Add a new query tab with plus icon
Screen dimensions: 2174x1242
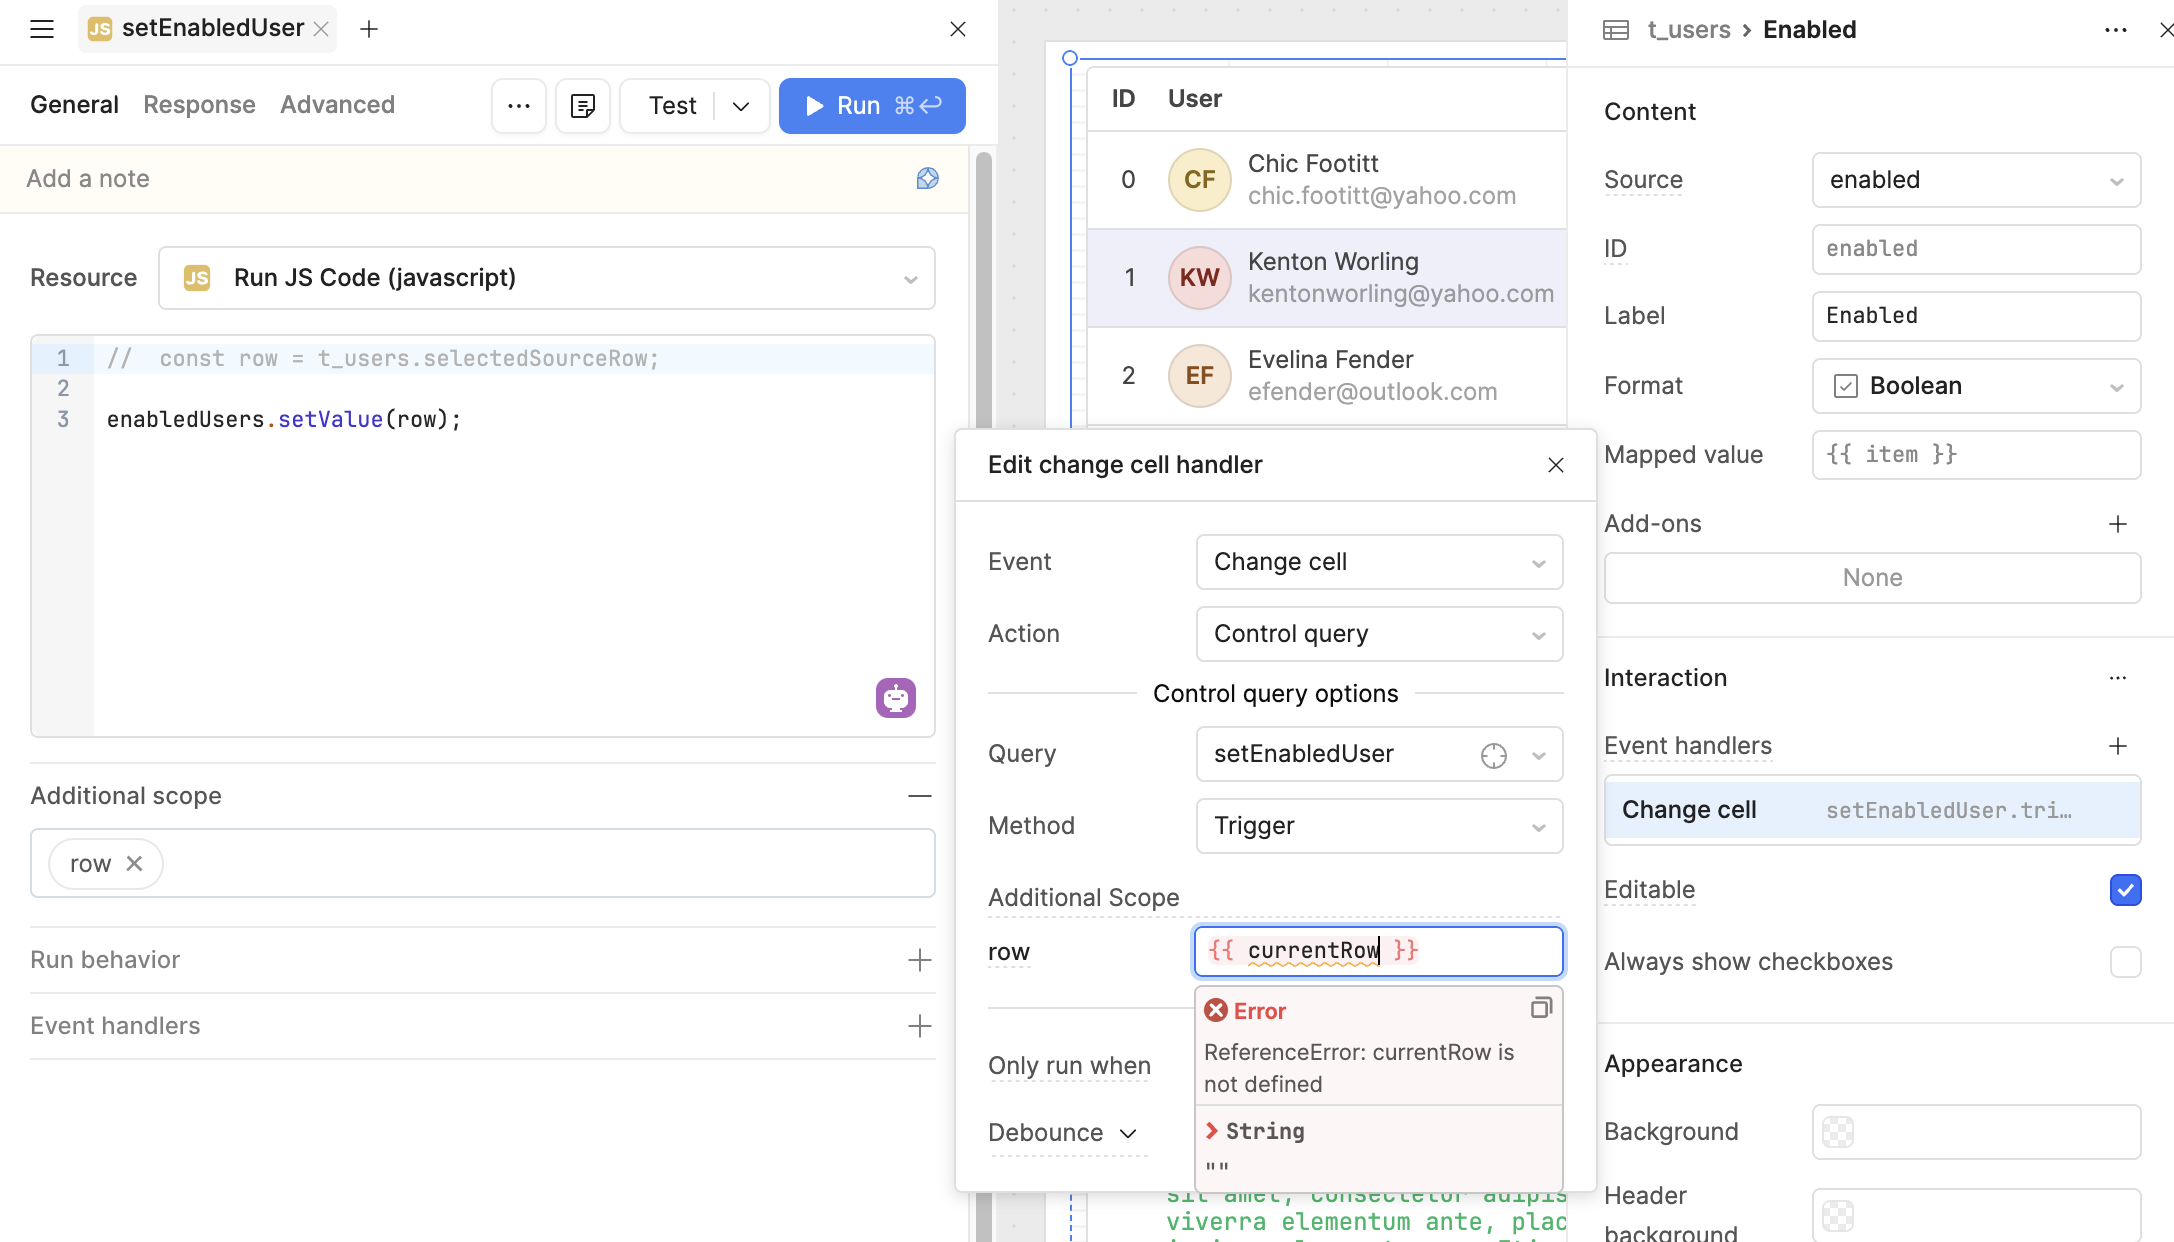[x=369, y=29]
